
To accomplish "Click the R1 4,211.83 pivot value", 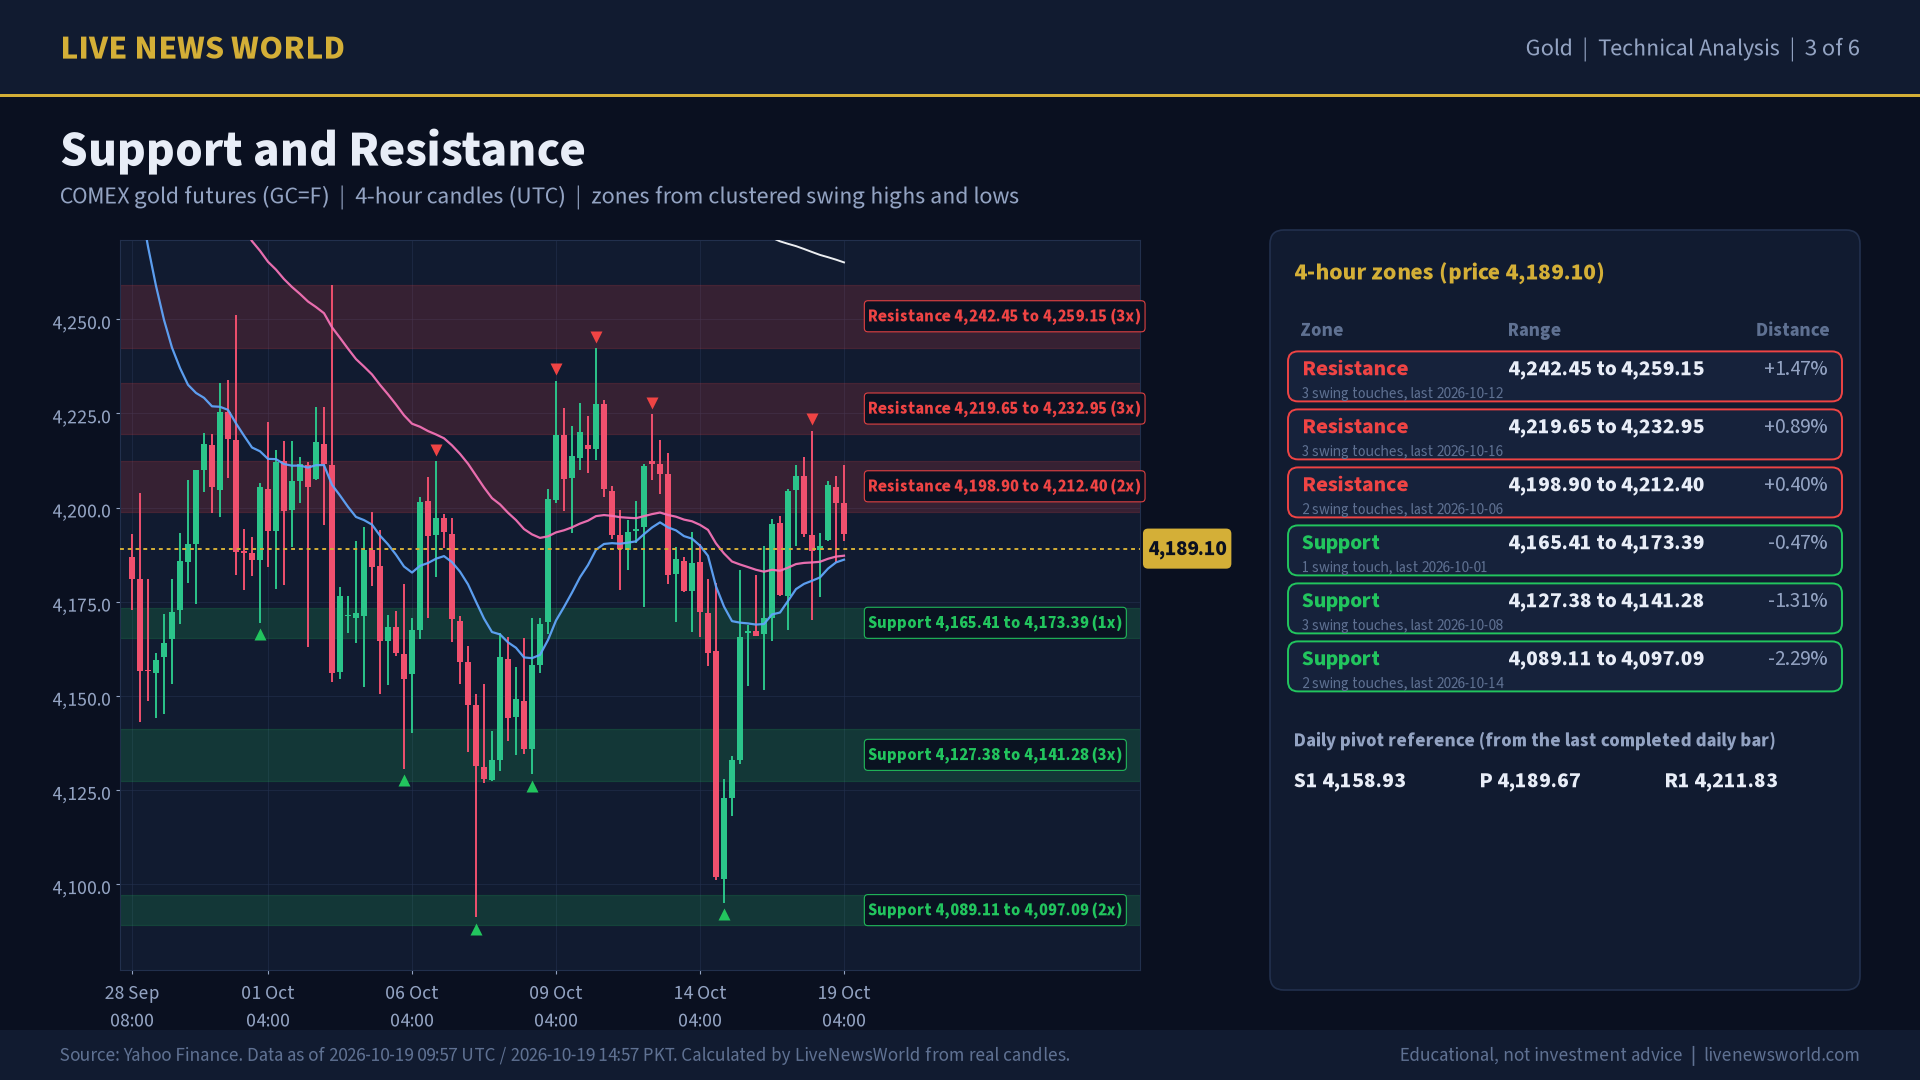I will (1721, 780).
